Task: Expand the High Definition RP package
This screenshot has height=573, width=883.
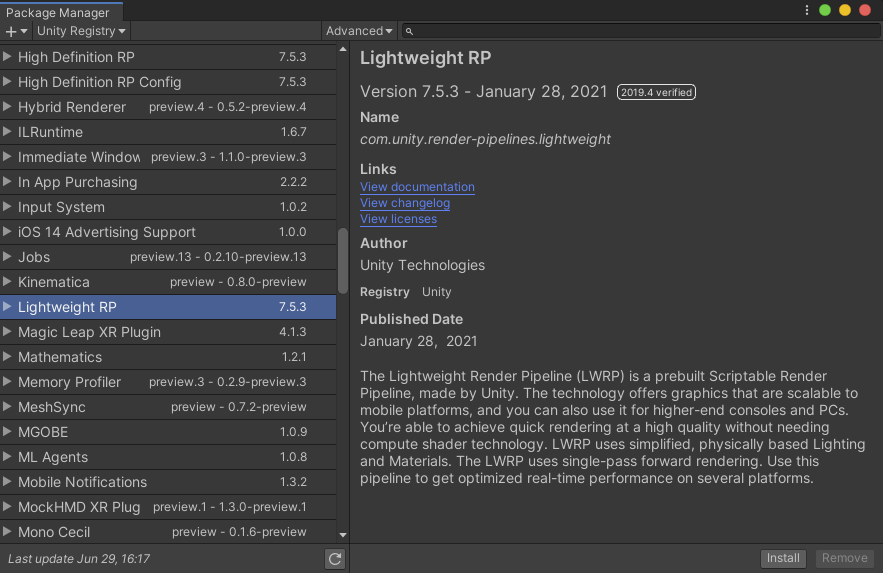Action: tap(8, 57)
